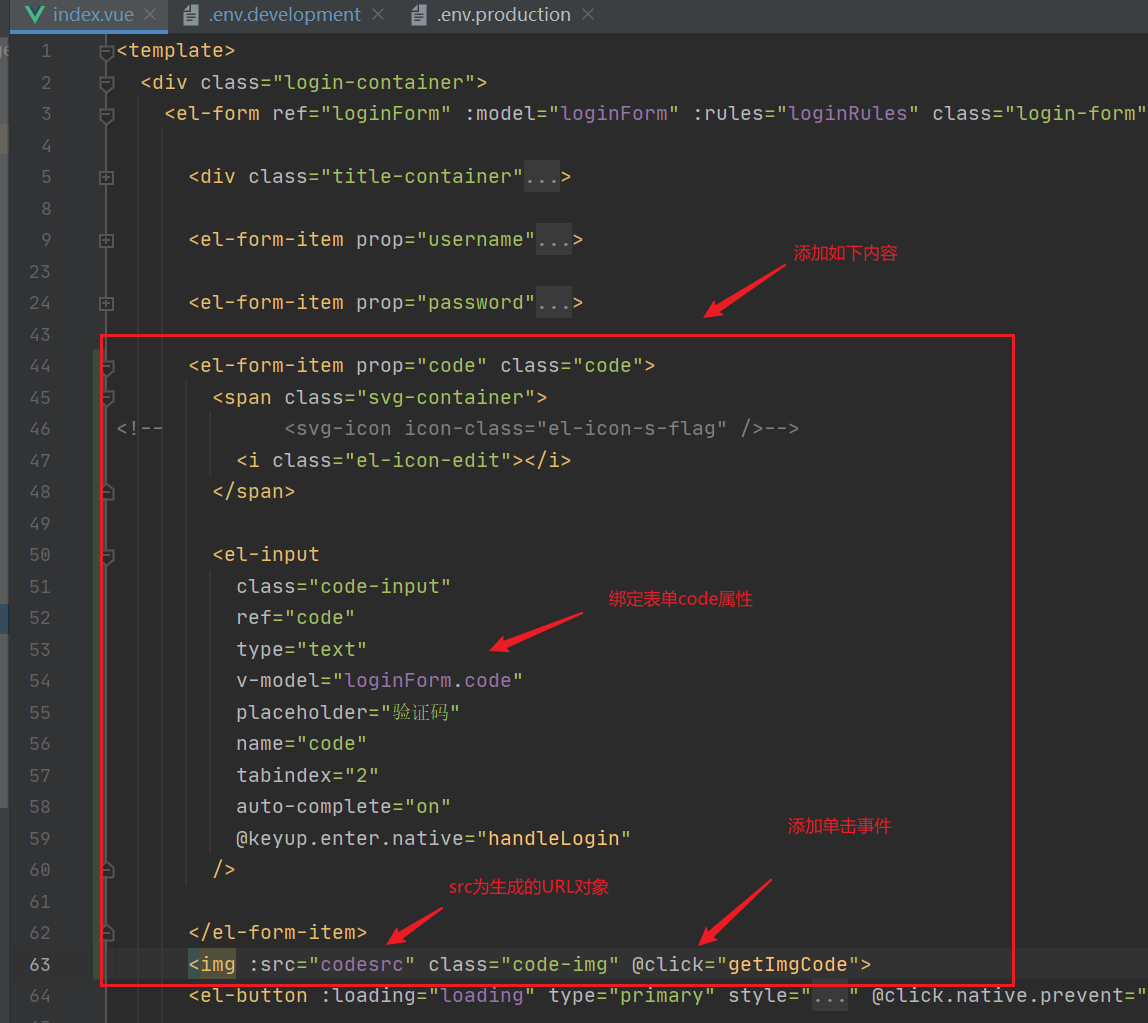The height and width of the screenshot is (1023, 1148).
Task: Expand the folded ellipsis after prop="username"
Action: pos(554,239)
